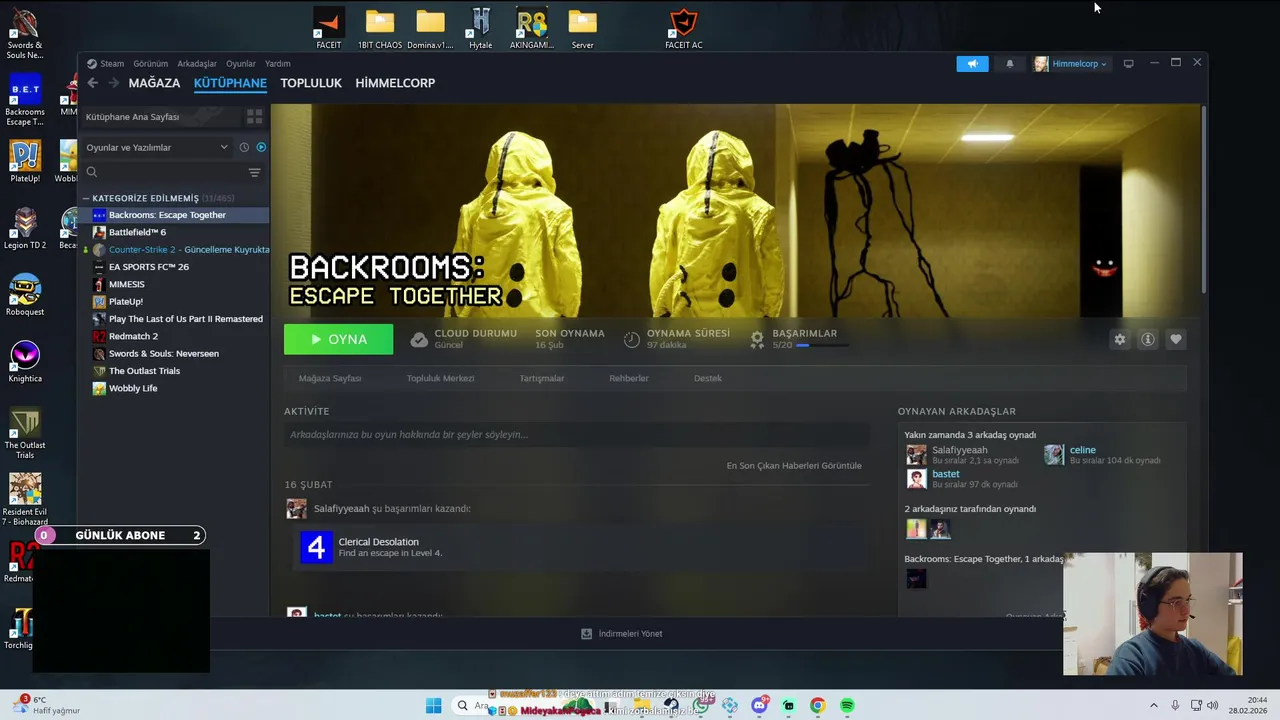Open the Clerical Desolation achievement icon

coord(316,547)
